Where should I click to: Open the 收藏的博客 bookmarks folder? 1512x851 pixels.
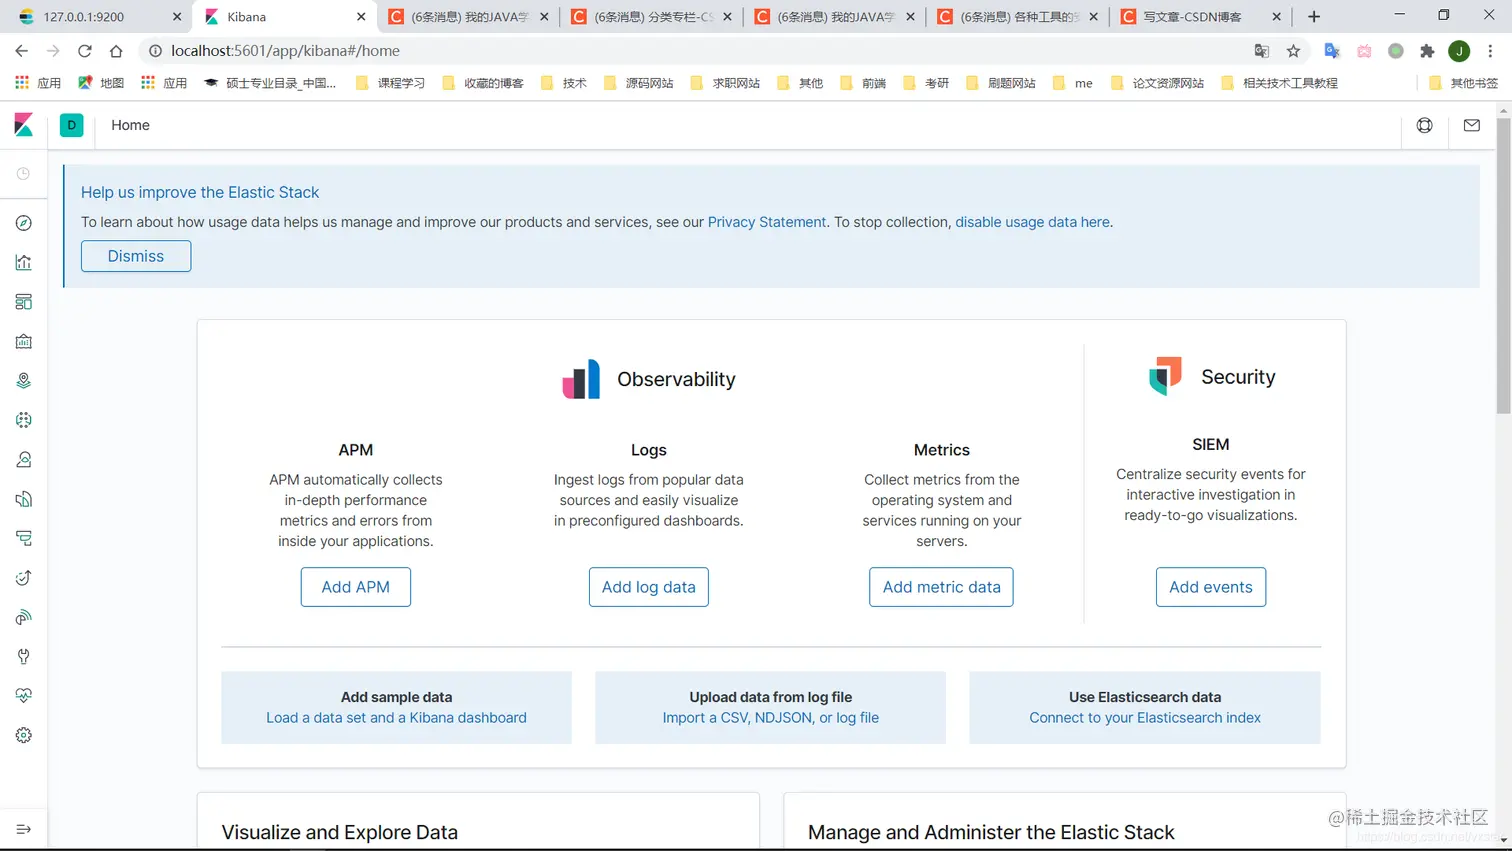point(483,83)
